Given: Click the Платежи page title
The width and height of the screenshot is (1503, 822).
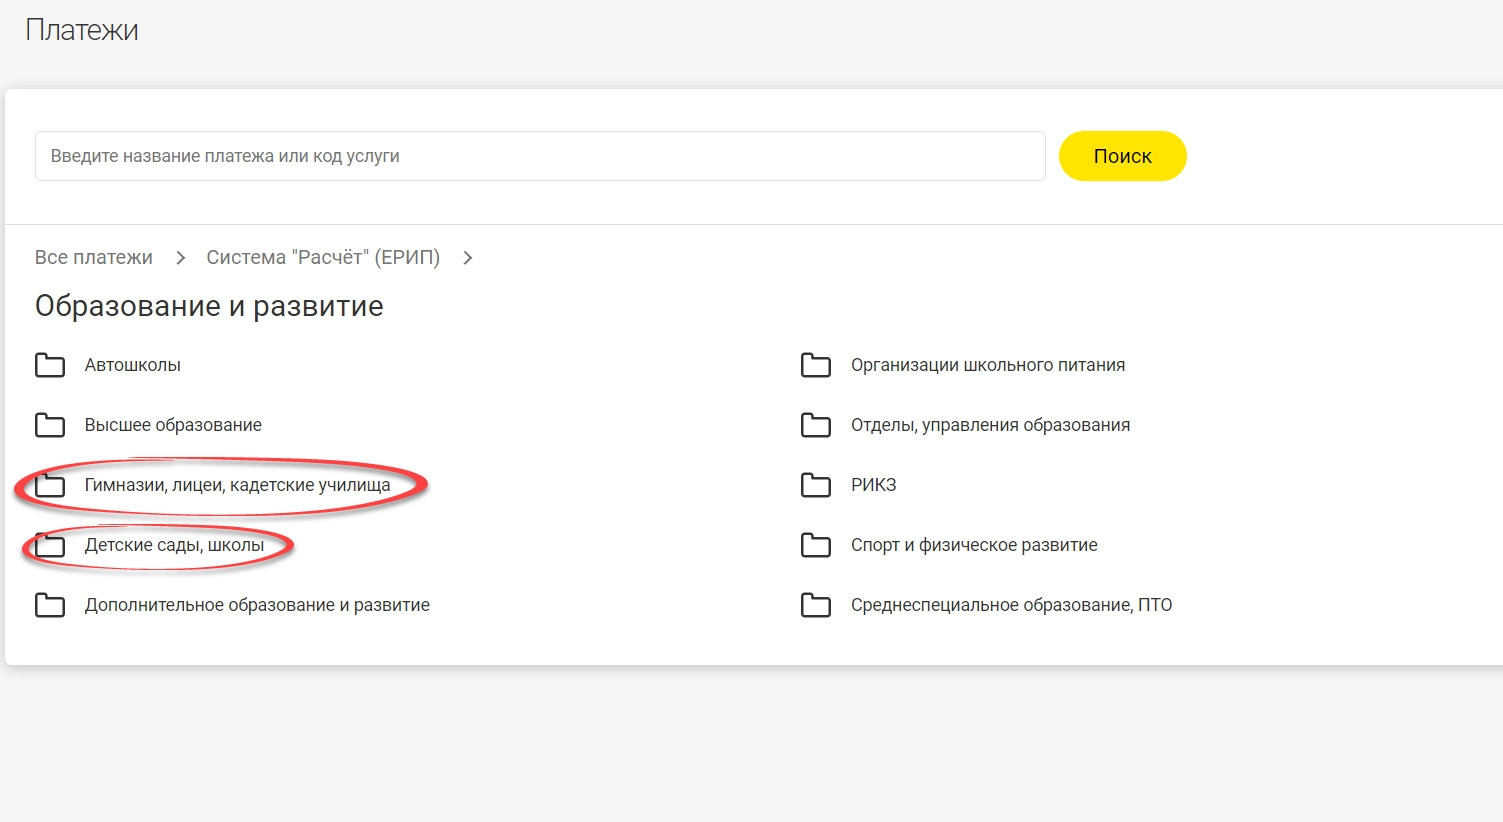Looking at the screenshot, I should coord(82,30).
